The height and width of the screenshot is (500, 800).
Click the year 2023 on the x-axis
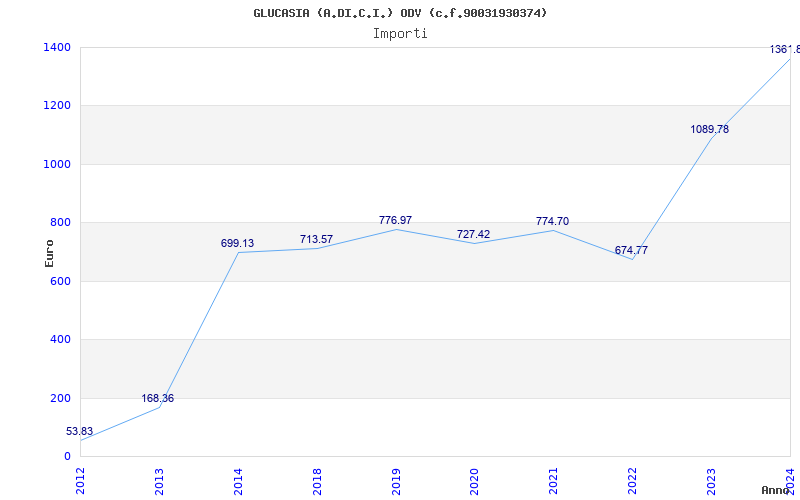(711, 481)
